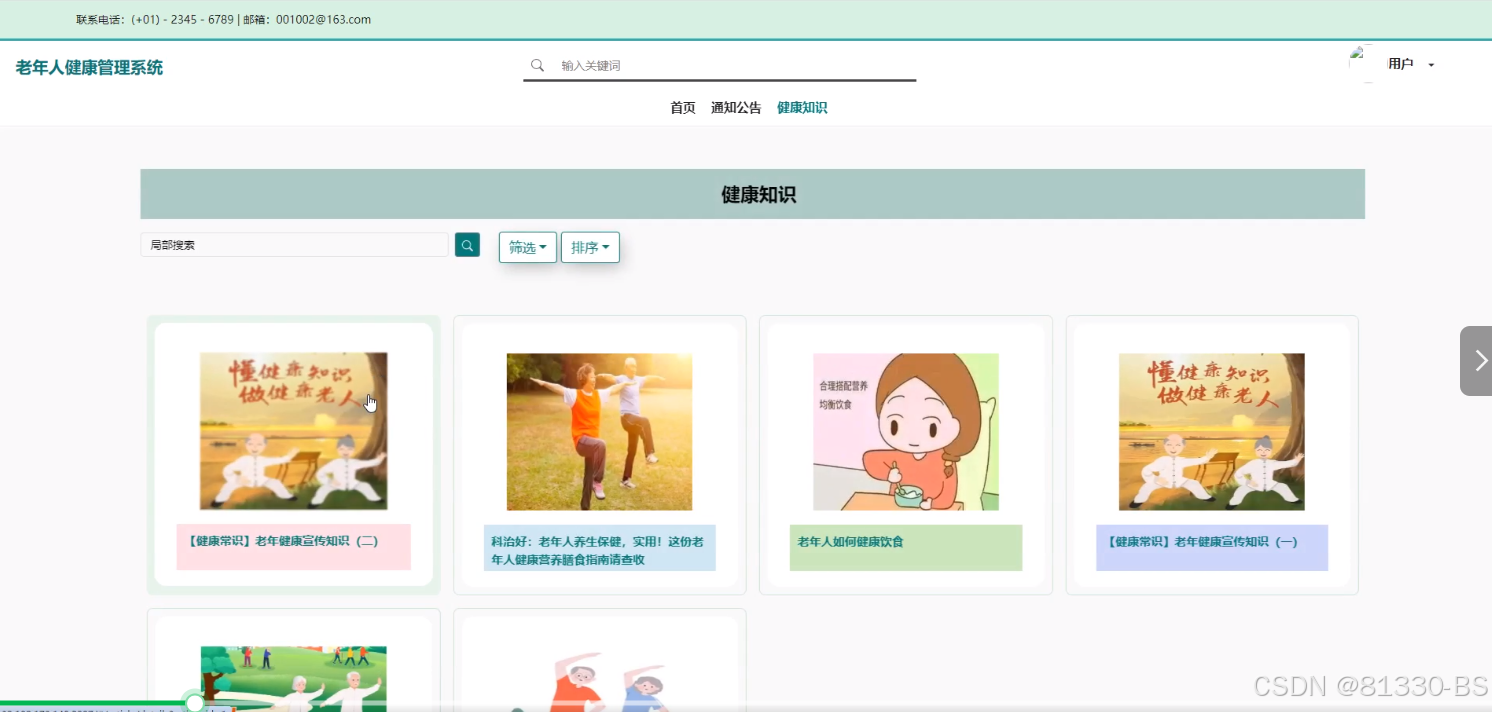The height and width of the screenshot is (712, 1492).
Task: Click the stretching cartoon elders thumbnail
Action: pos(599,682)
